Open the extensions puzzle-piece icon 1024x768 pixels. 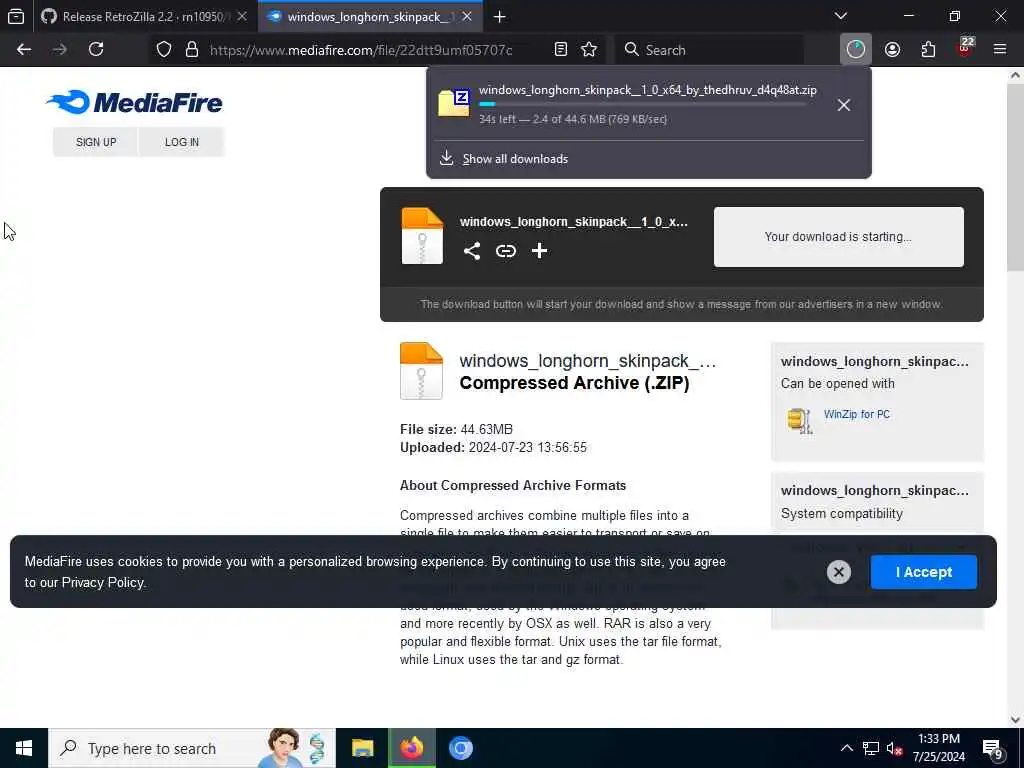(x=928, y=50)
